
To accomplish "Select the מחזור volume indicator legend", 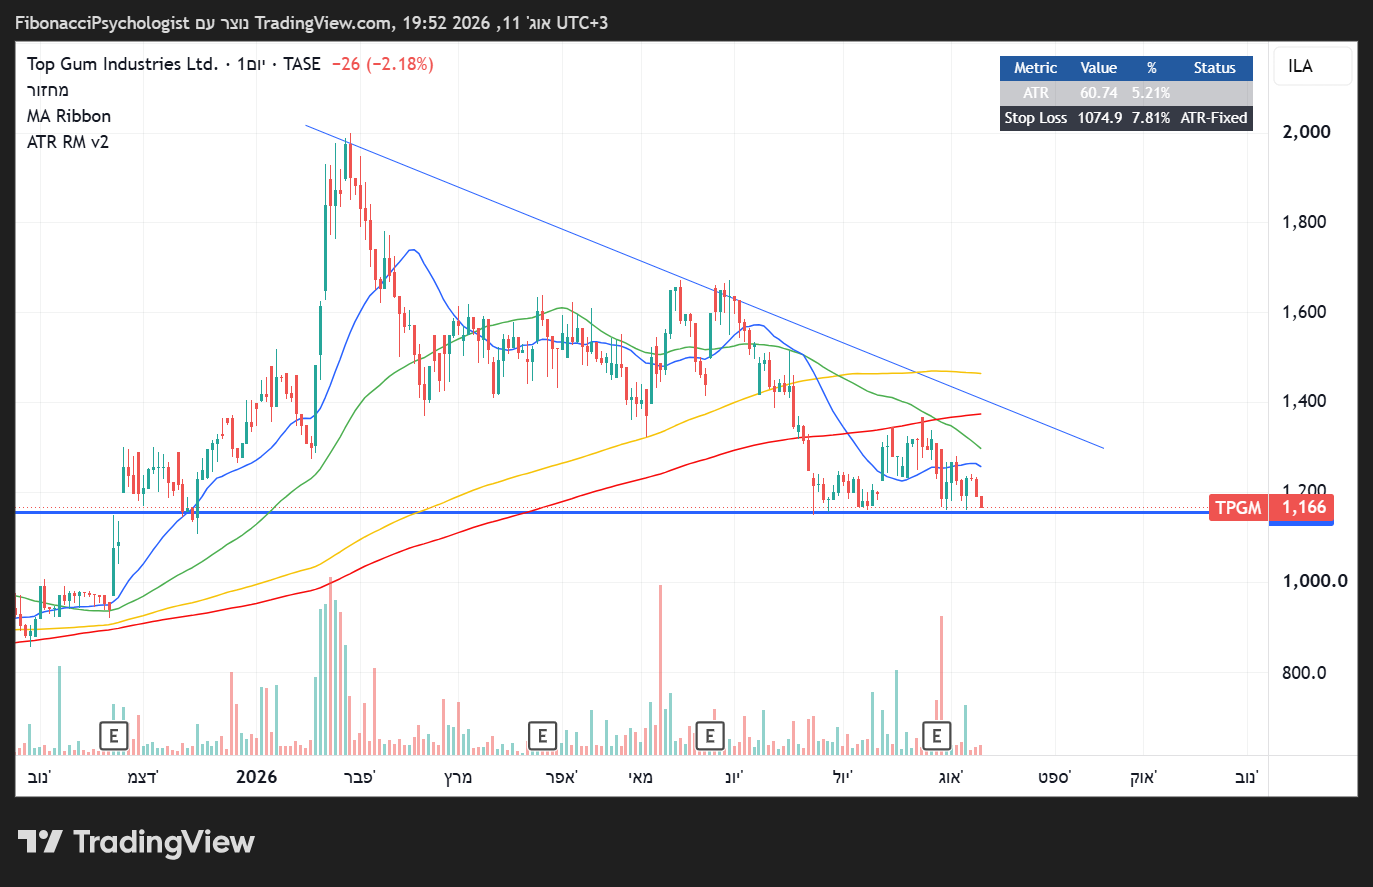I will 48,90.
